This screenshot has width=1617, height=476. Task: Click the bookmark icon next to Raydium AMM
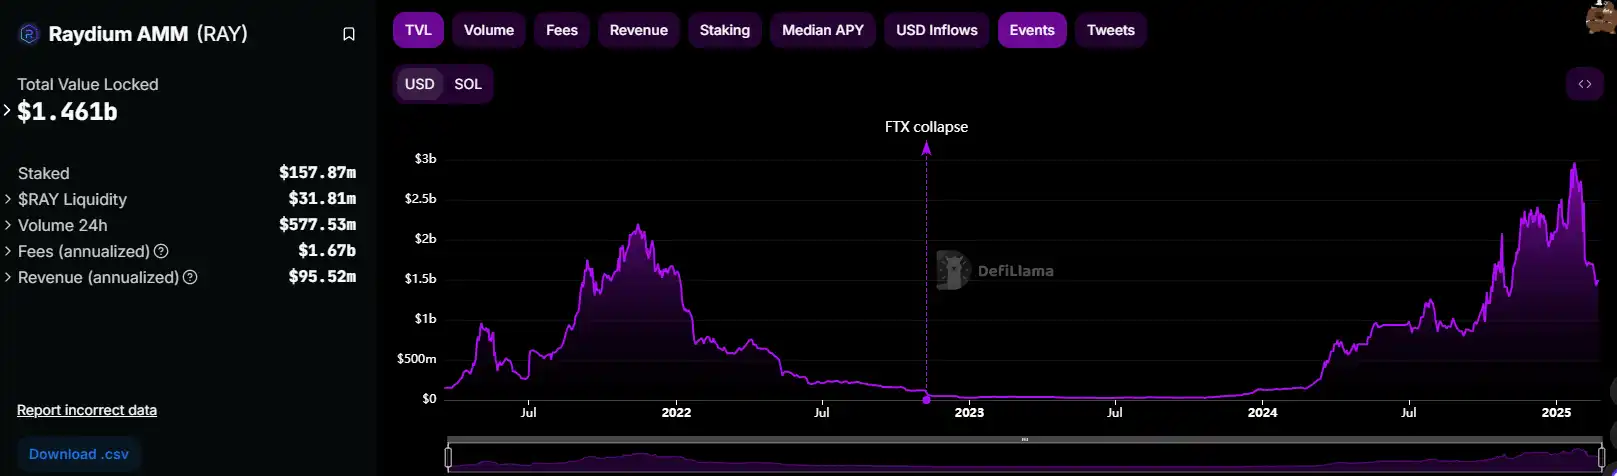[349, 34]
